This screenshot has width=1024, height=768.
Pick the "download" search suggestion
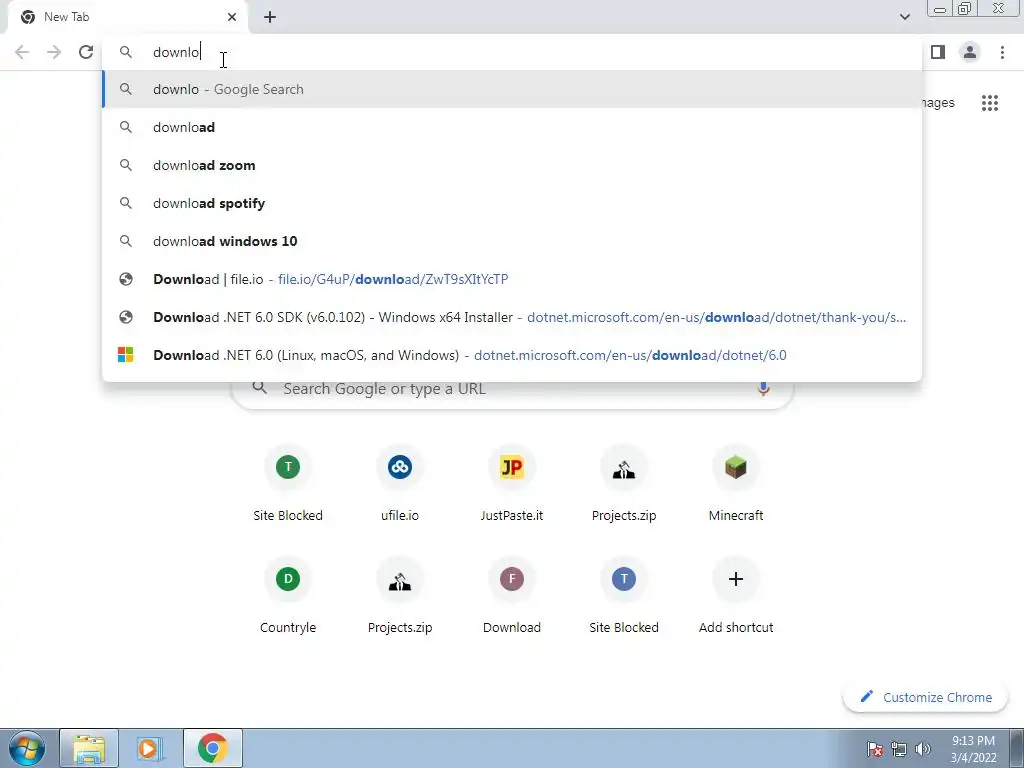[x=512, y=127]
